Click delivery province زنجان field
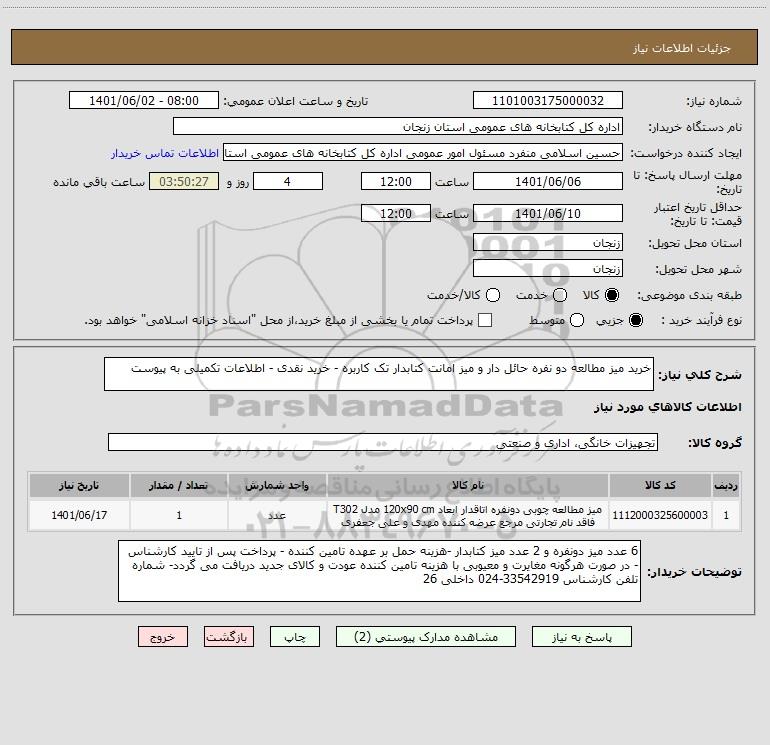 pyautogui.click(x=548, y=243)
